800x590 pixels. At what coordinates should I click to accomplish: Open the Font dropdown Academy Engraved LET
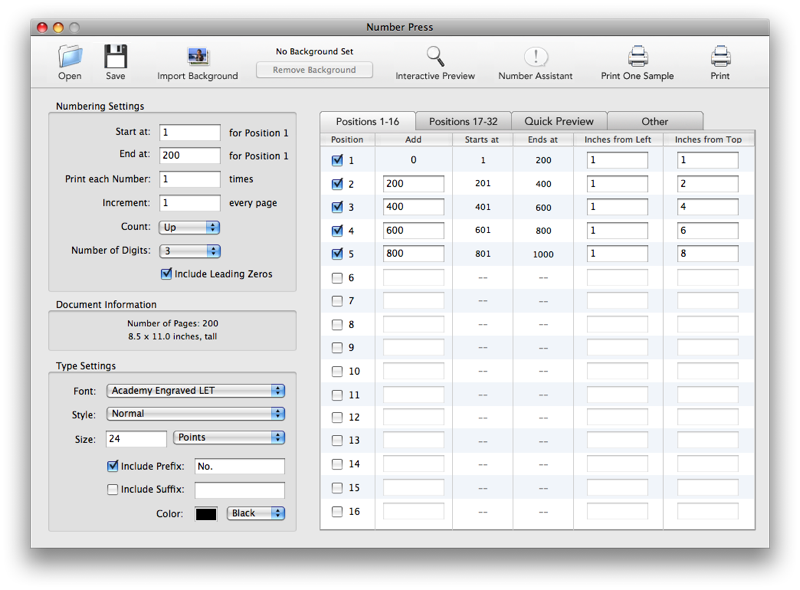click(195, 391)
